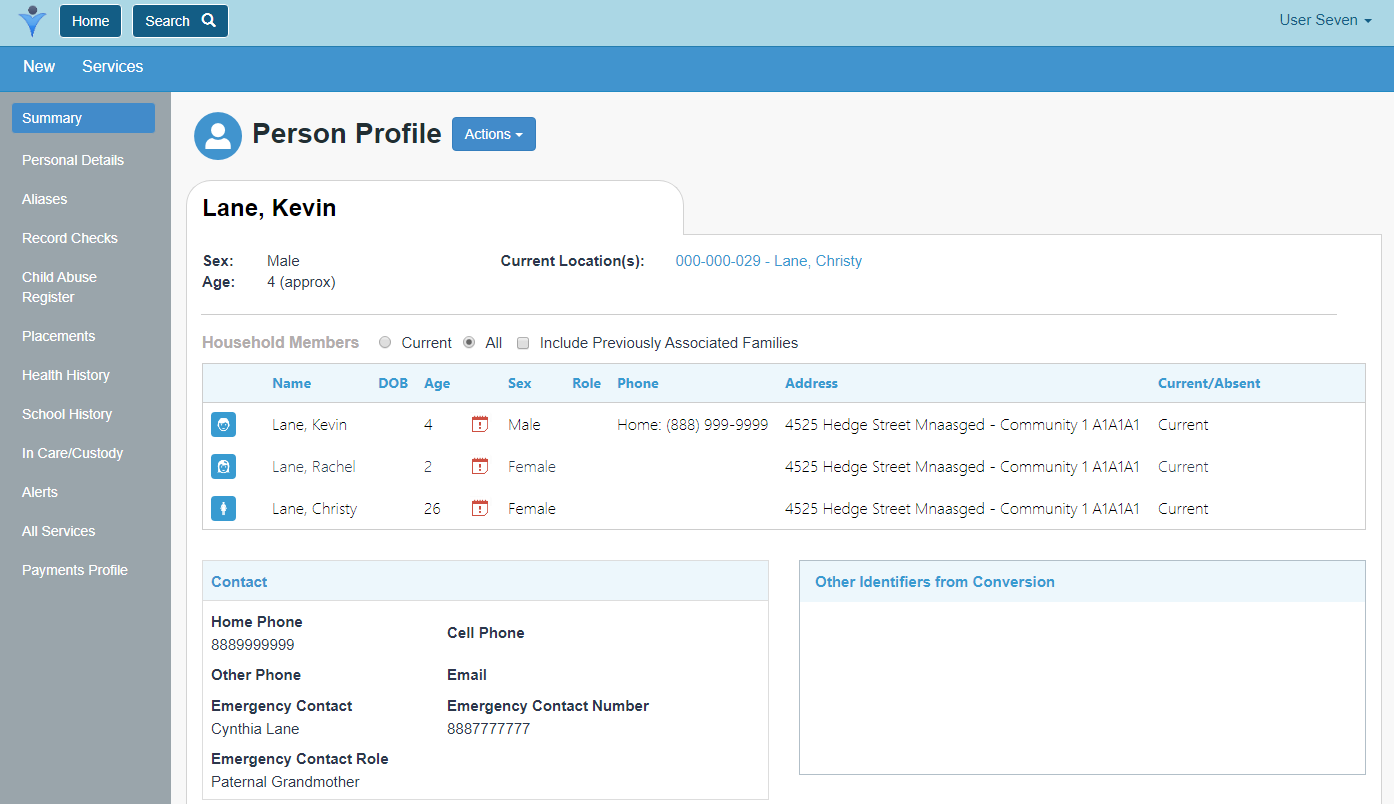1394x804 pixels.
Task: Click the calendar alert icon in Kevin's row
Action: (480, 425)
